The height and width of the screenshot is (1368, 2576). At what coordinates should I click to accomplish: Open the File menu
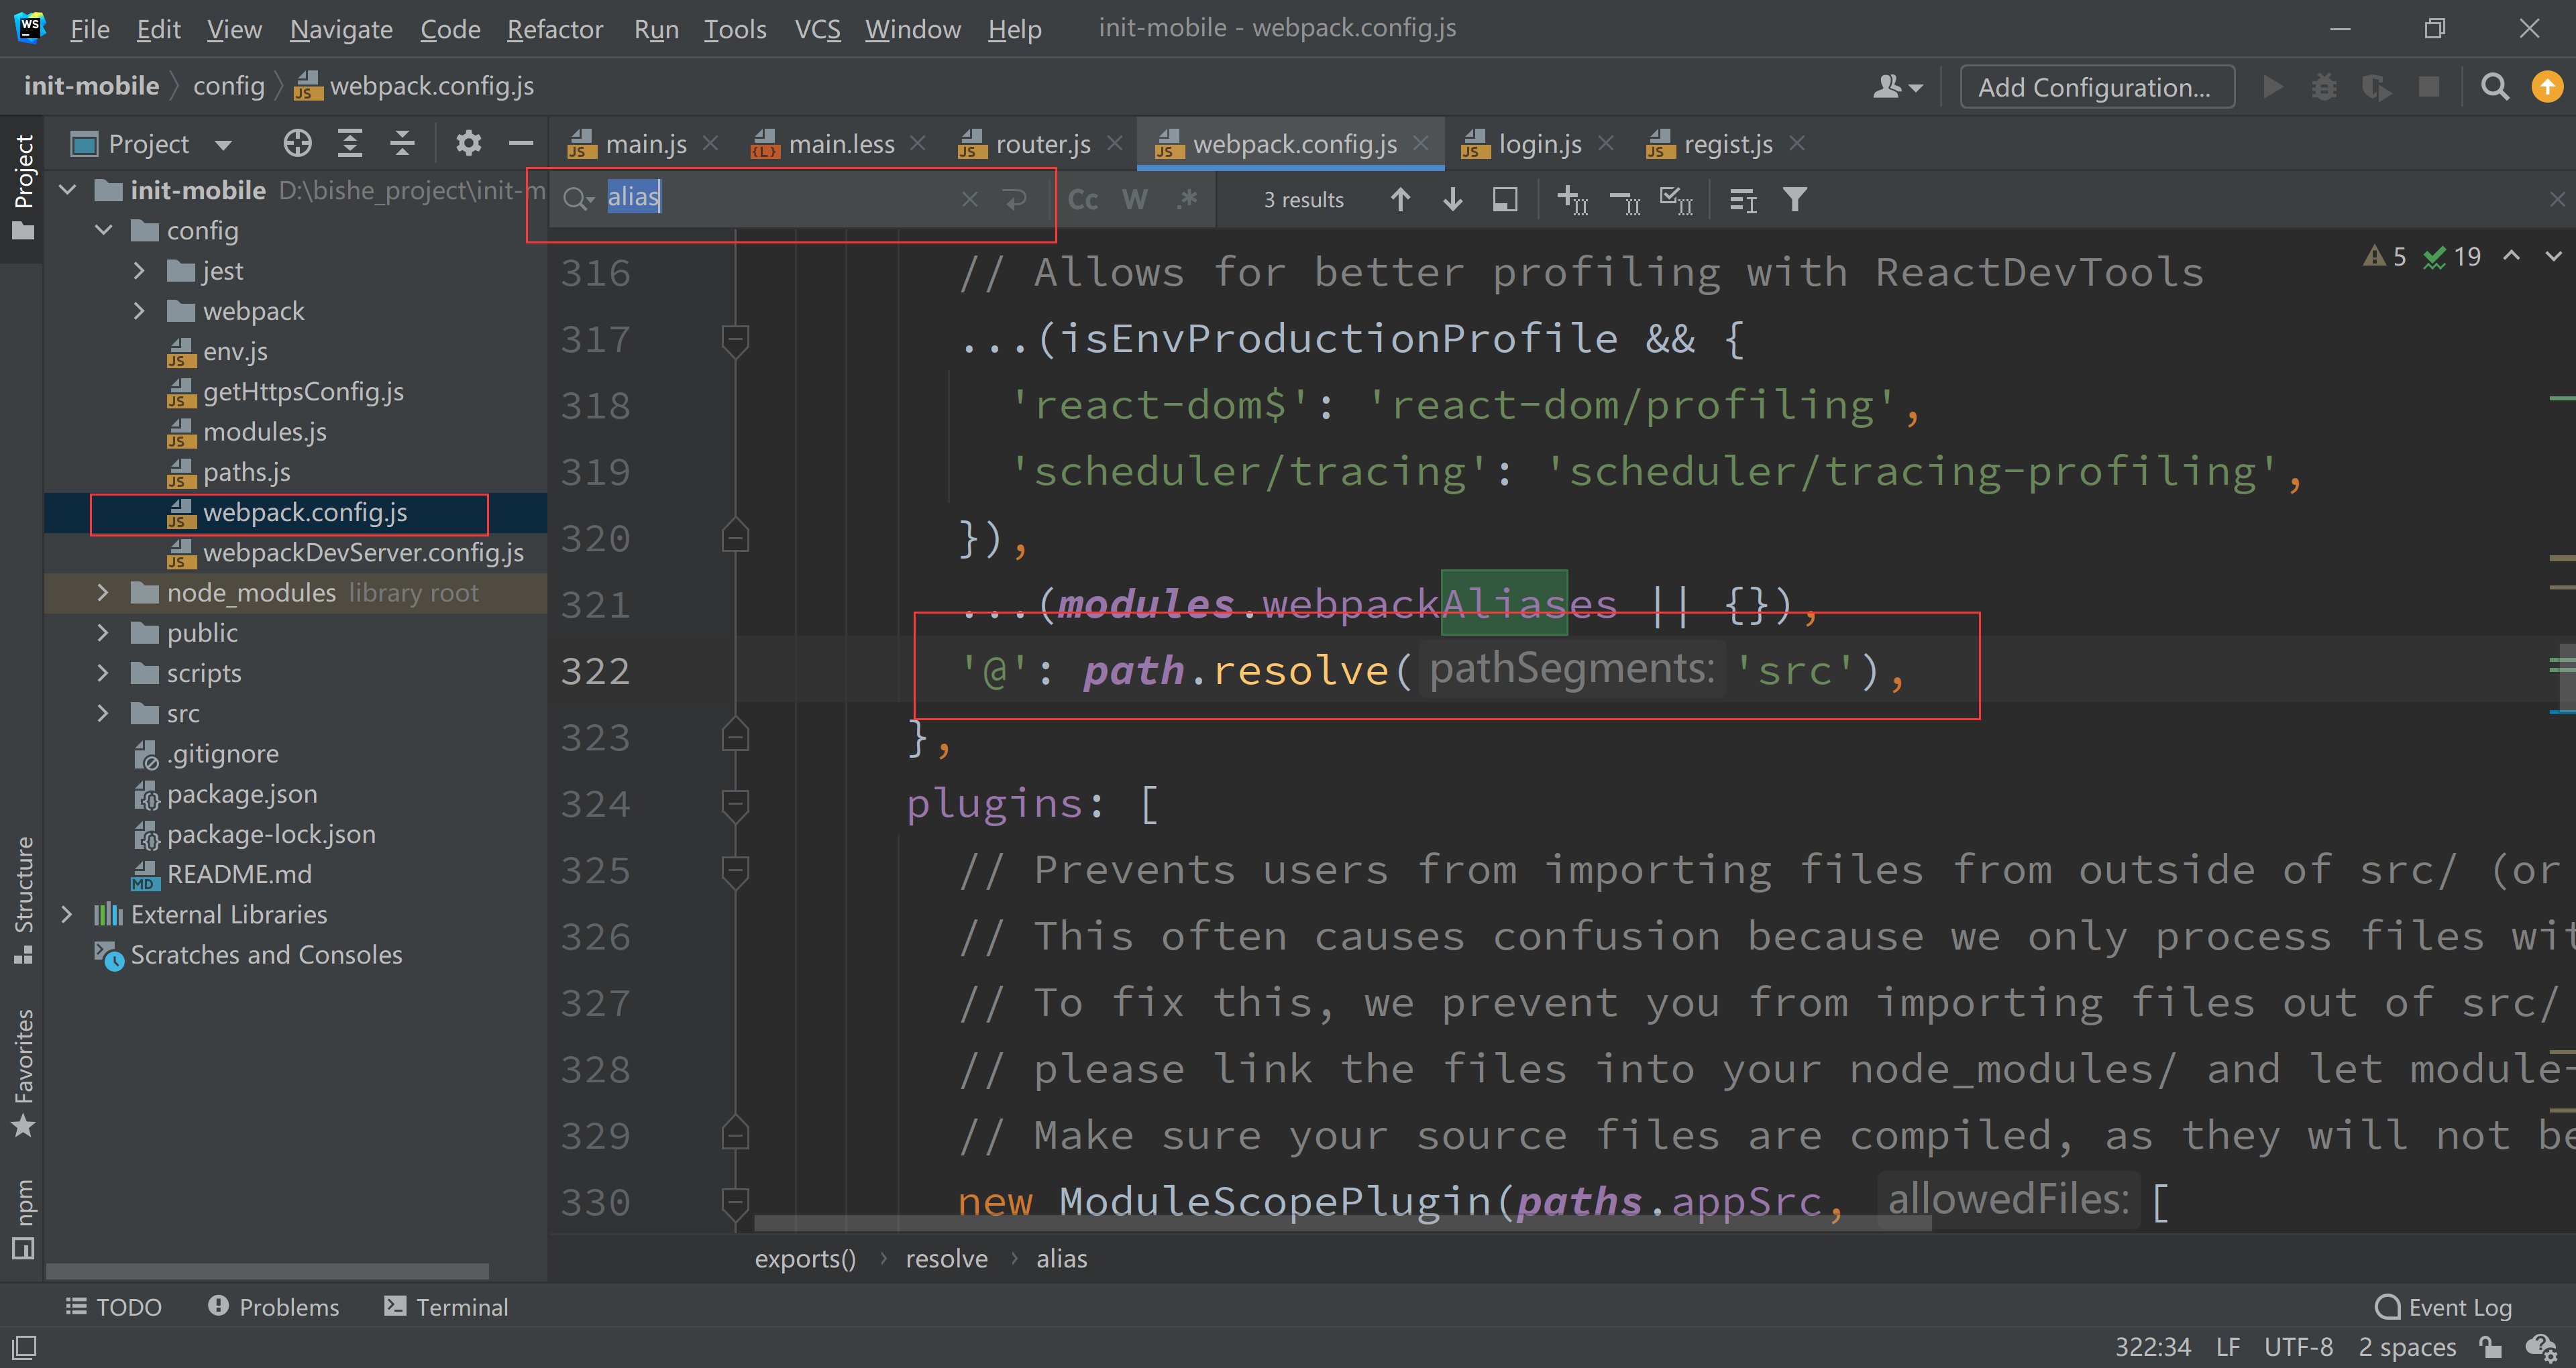point(89,29)
